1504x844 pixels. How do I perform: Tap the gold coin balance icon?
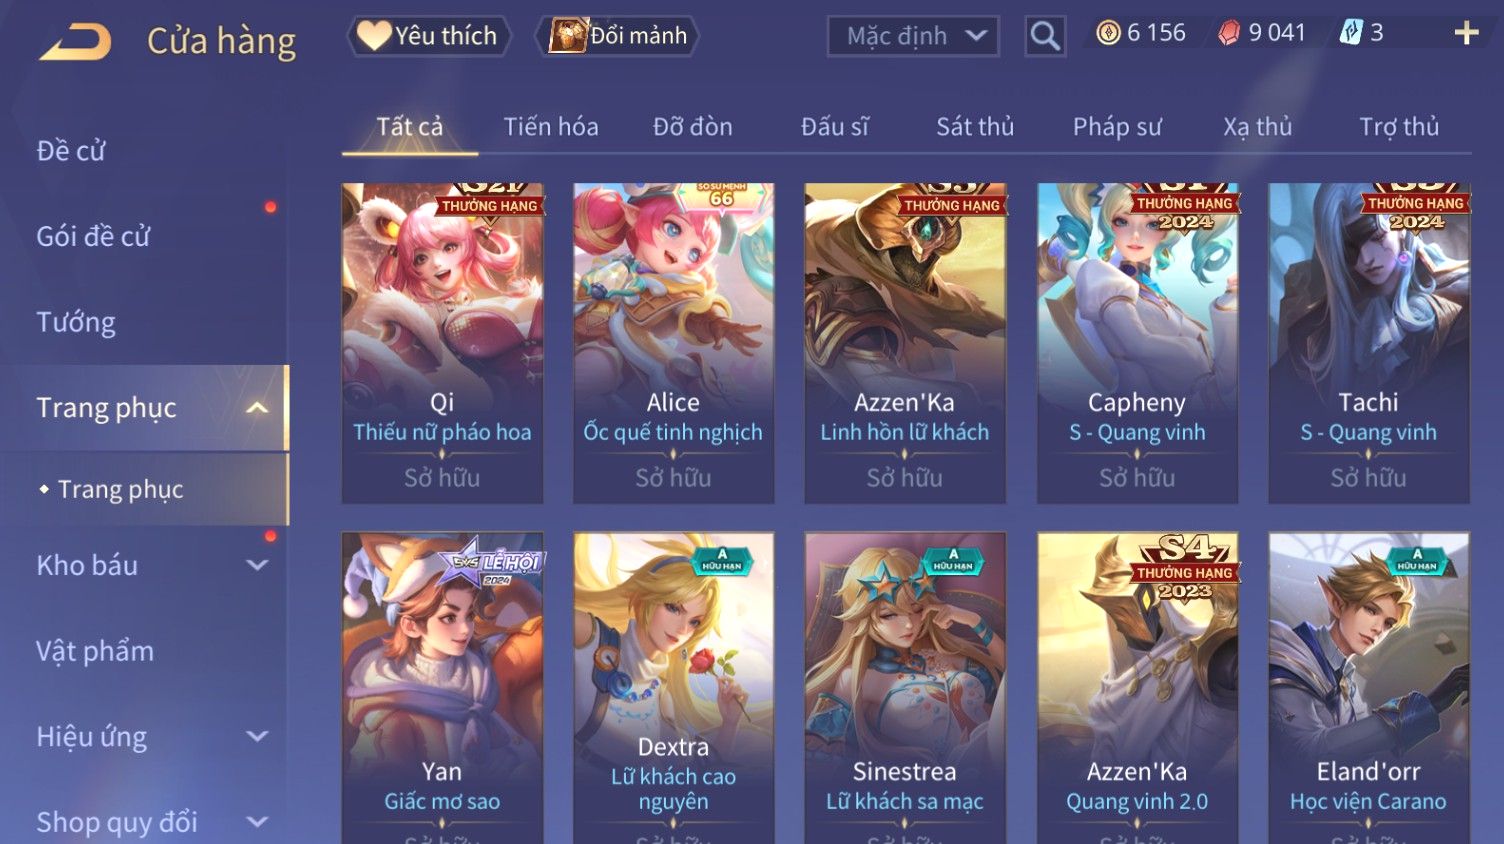[x=1108, y=33]
